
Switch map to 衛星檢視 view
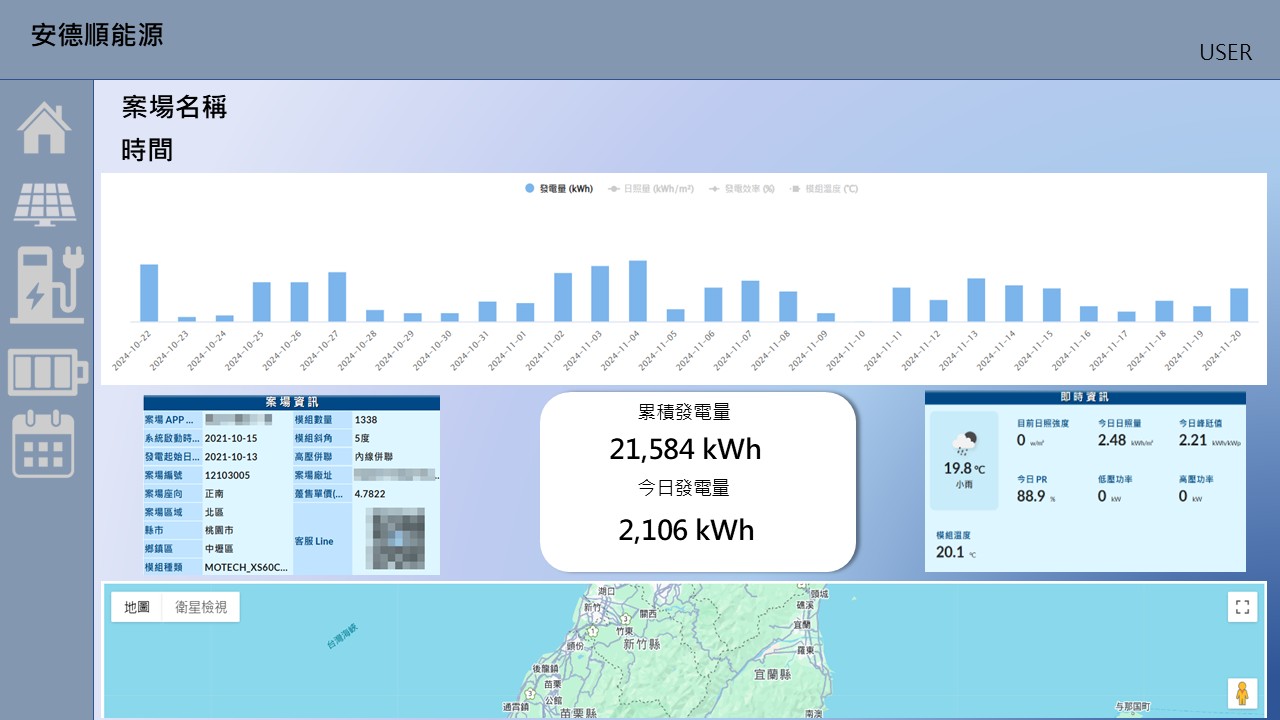(201, 607)
